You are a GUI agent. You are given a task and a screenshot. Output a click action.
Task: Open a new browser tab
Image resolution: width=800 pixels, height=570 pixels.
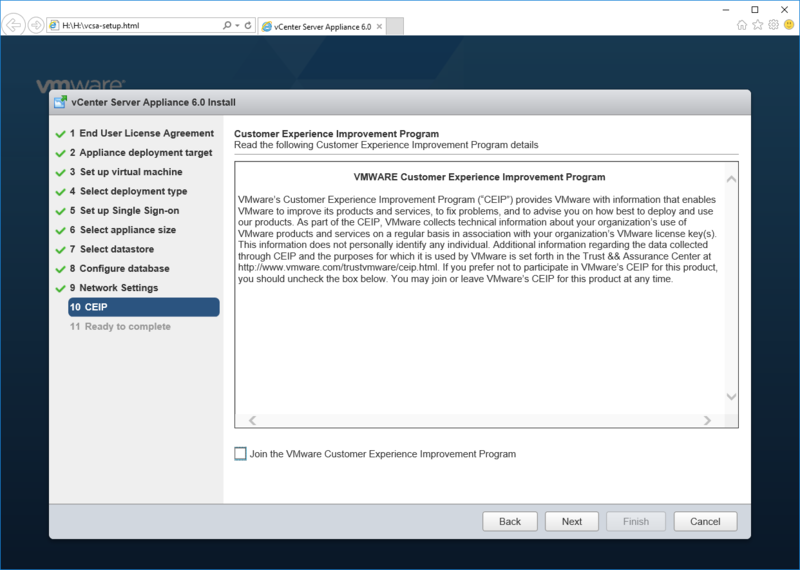coord(395,26)
